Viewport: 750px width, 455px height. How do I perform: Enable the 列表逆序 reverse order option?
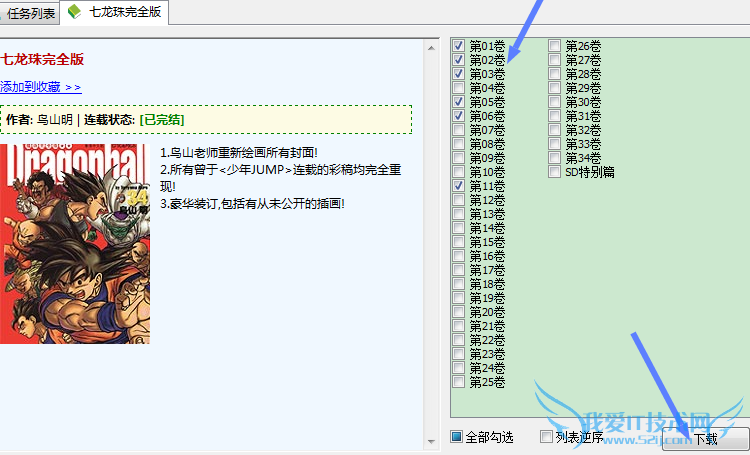(x=546, y=437)
